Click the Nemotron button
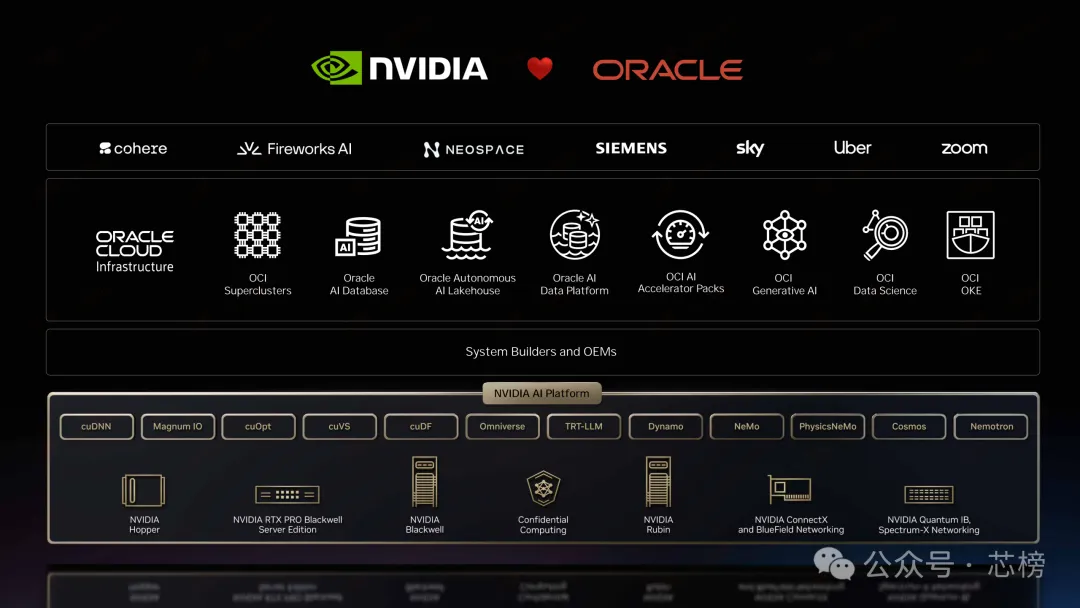Viewport: 1080px width, 608px height. [991, 426]
